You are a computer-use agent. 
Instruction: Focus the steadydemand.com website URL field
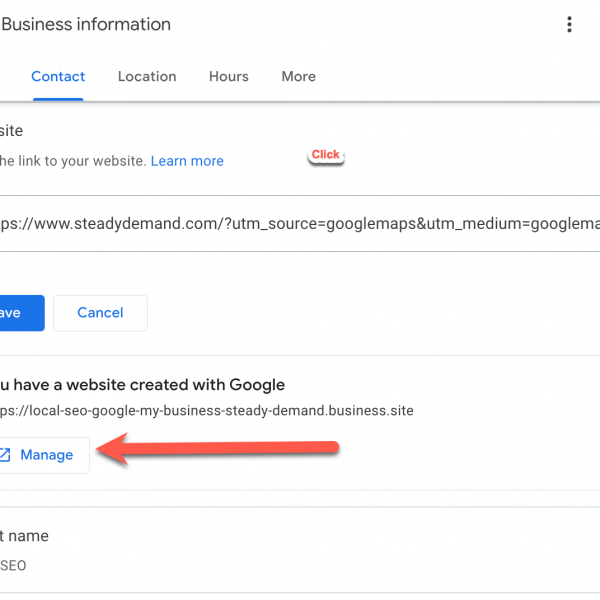click(x=300, y=224)
